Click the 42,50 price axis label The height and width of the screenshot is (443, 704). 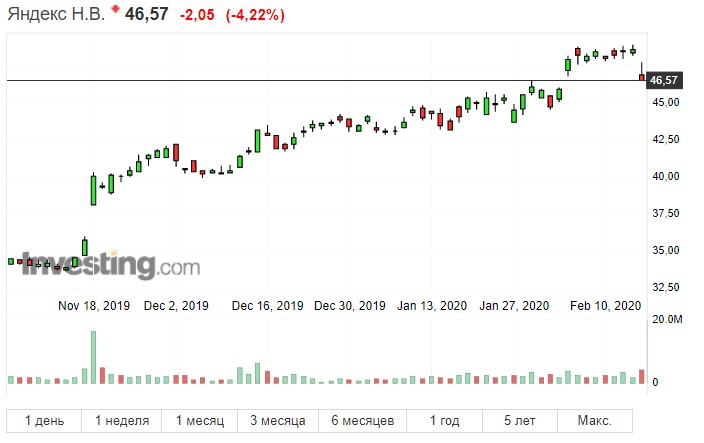point(666,139)
